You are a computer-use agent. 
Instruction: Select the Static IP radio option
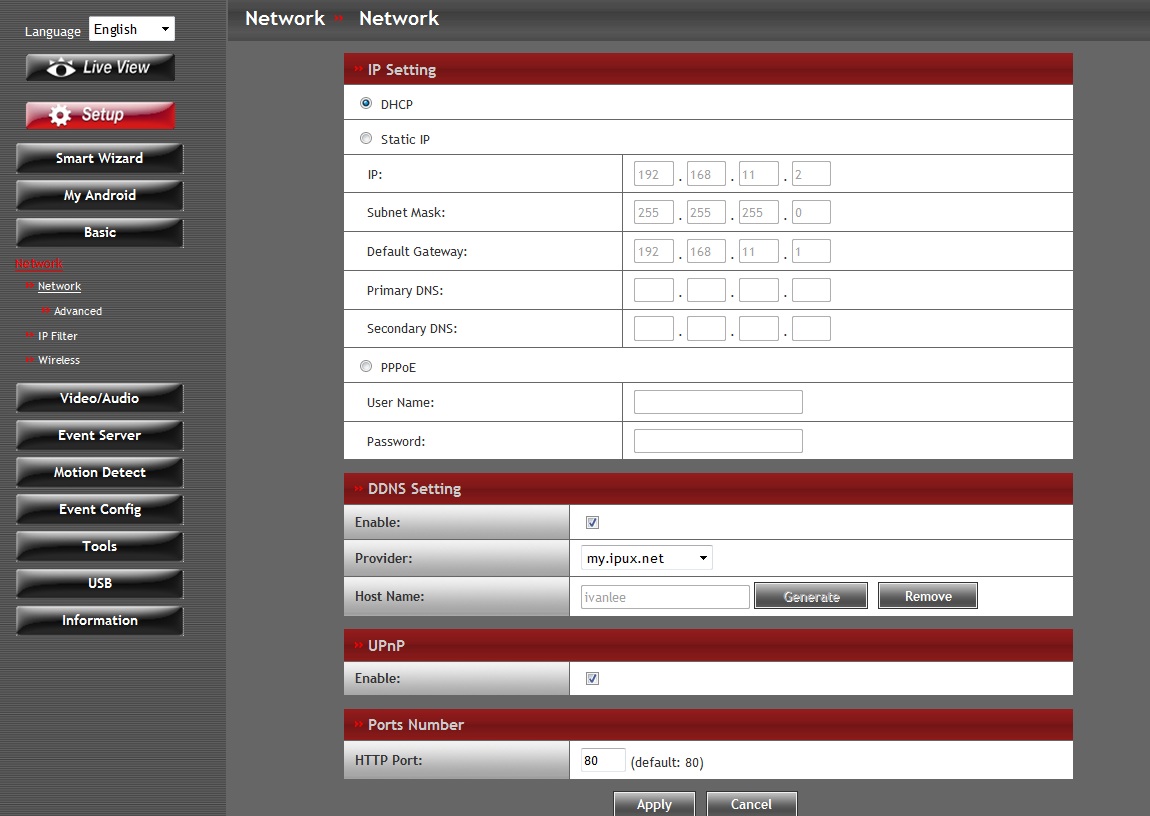point(366,138)
